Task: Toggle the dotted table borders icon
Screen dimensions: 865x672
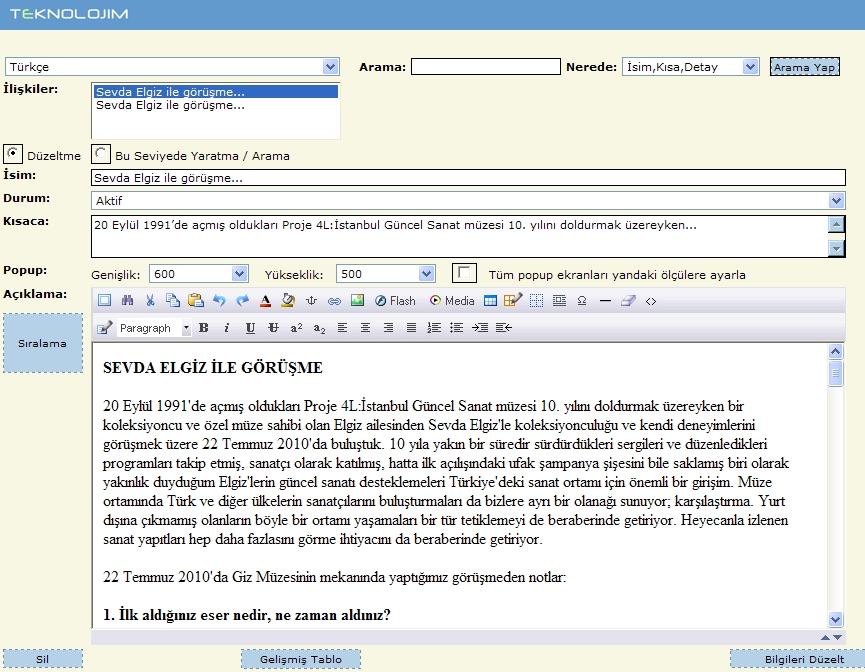Action: point(536,300)
